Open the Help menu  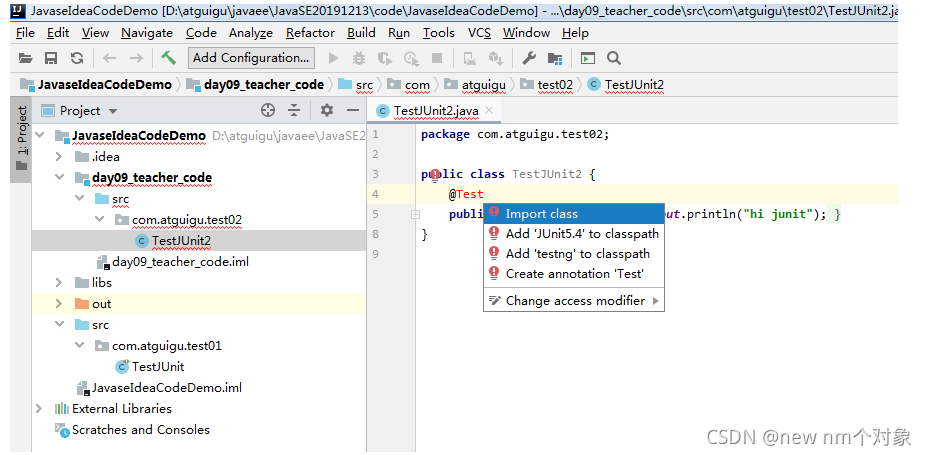tap(575, 33)
